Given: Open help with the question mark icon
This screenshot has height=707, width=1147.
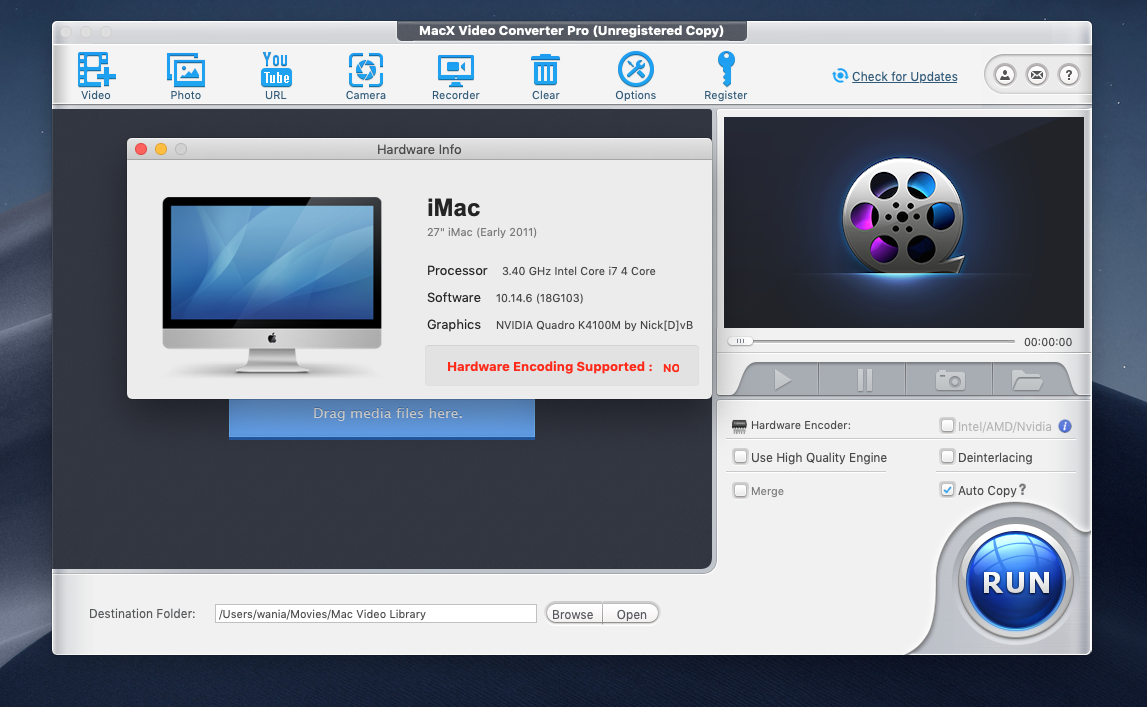Looking at the screenshot, I should pos(1069,75).
